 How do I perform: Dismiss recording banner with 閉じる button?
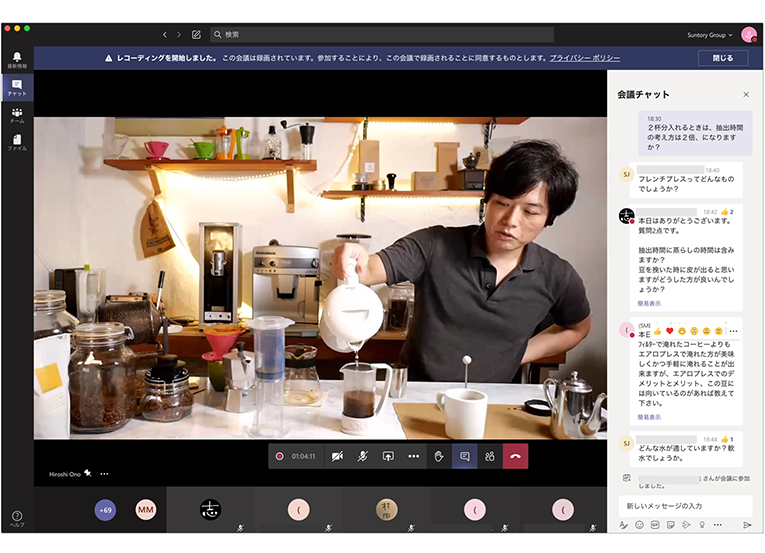click(x=723, y=58)
